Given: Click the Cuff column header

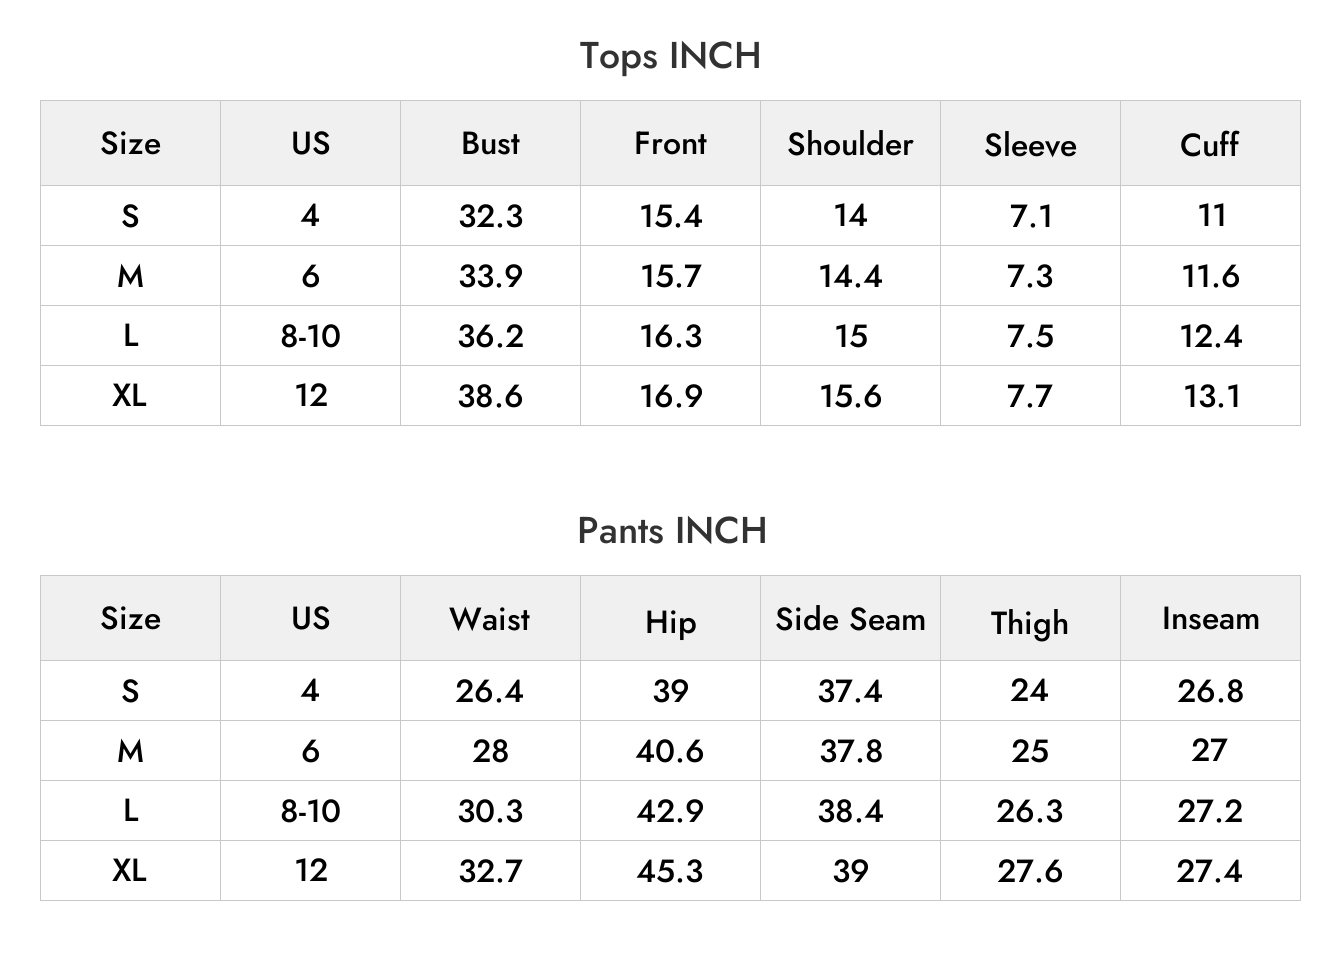Looking at the screenshot, I should click(1210, 144).
